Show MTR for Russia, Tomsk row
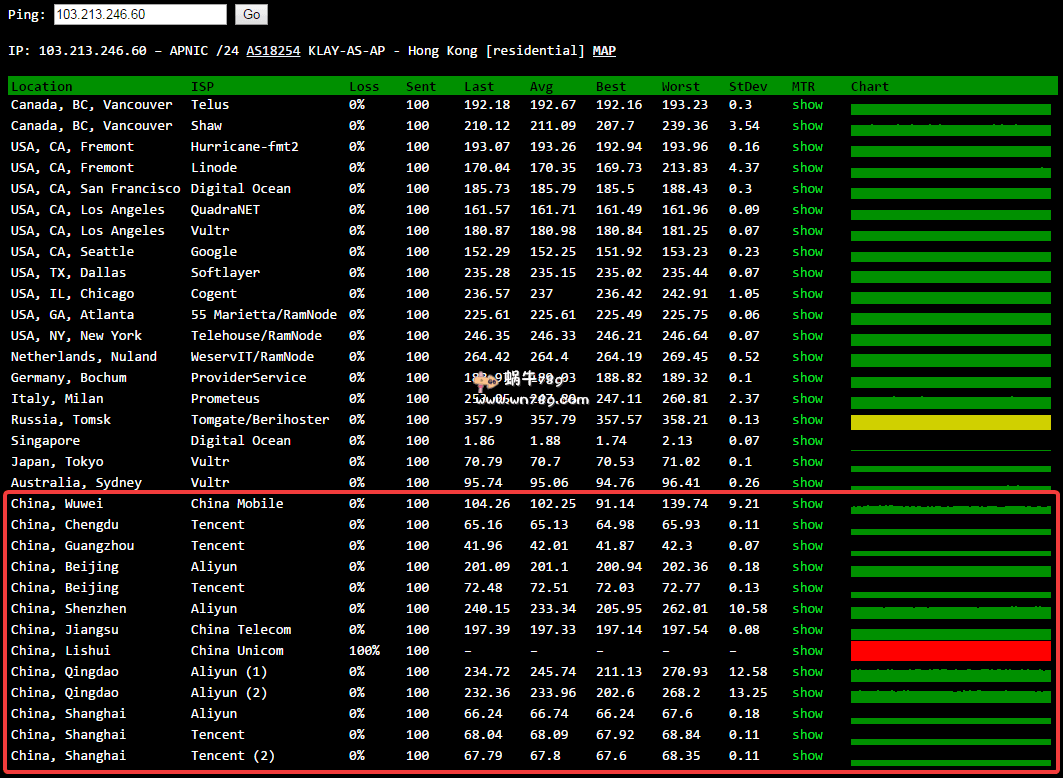Image resolution: width=1063 pixels, height=778 pixels. coord(807,420)
